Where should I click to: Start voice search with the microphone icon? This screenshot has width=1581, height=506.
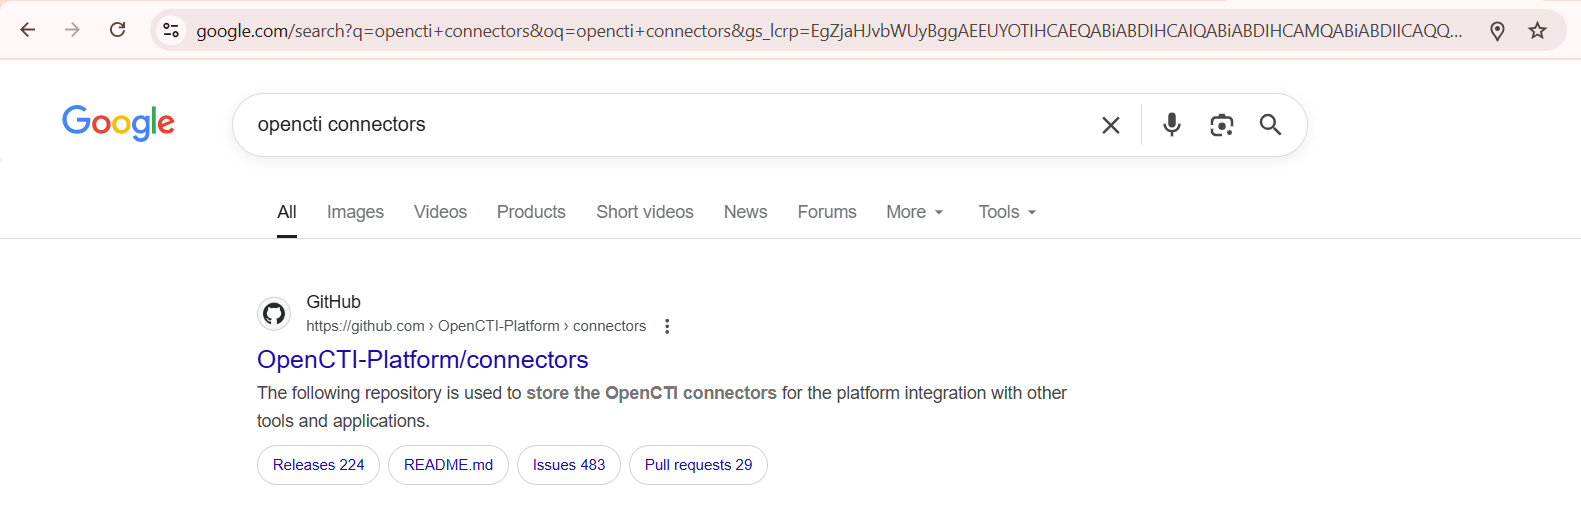1172,124
